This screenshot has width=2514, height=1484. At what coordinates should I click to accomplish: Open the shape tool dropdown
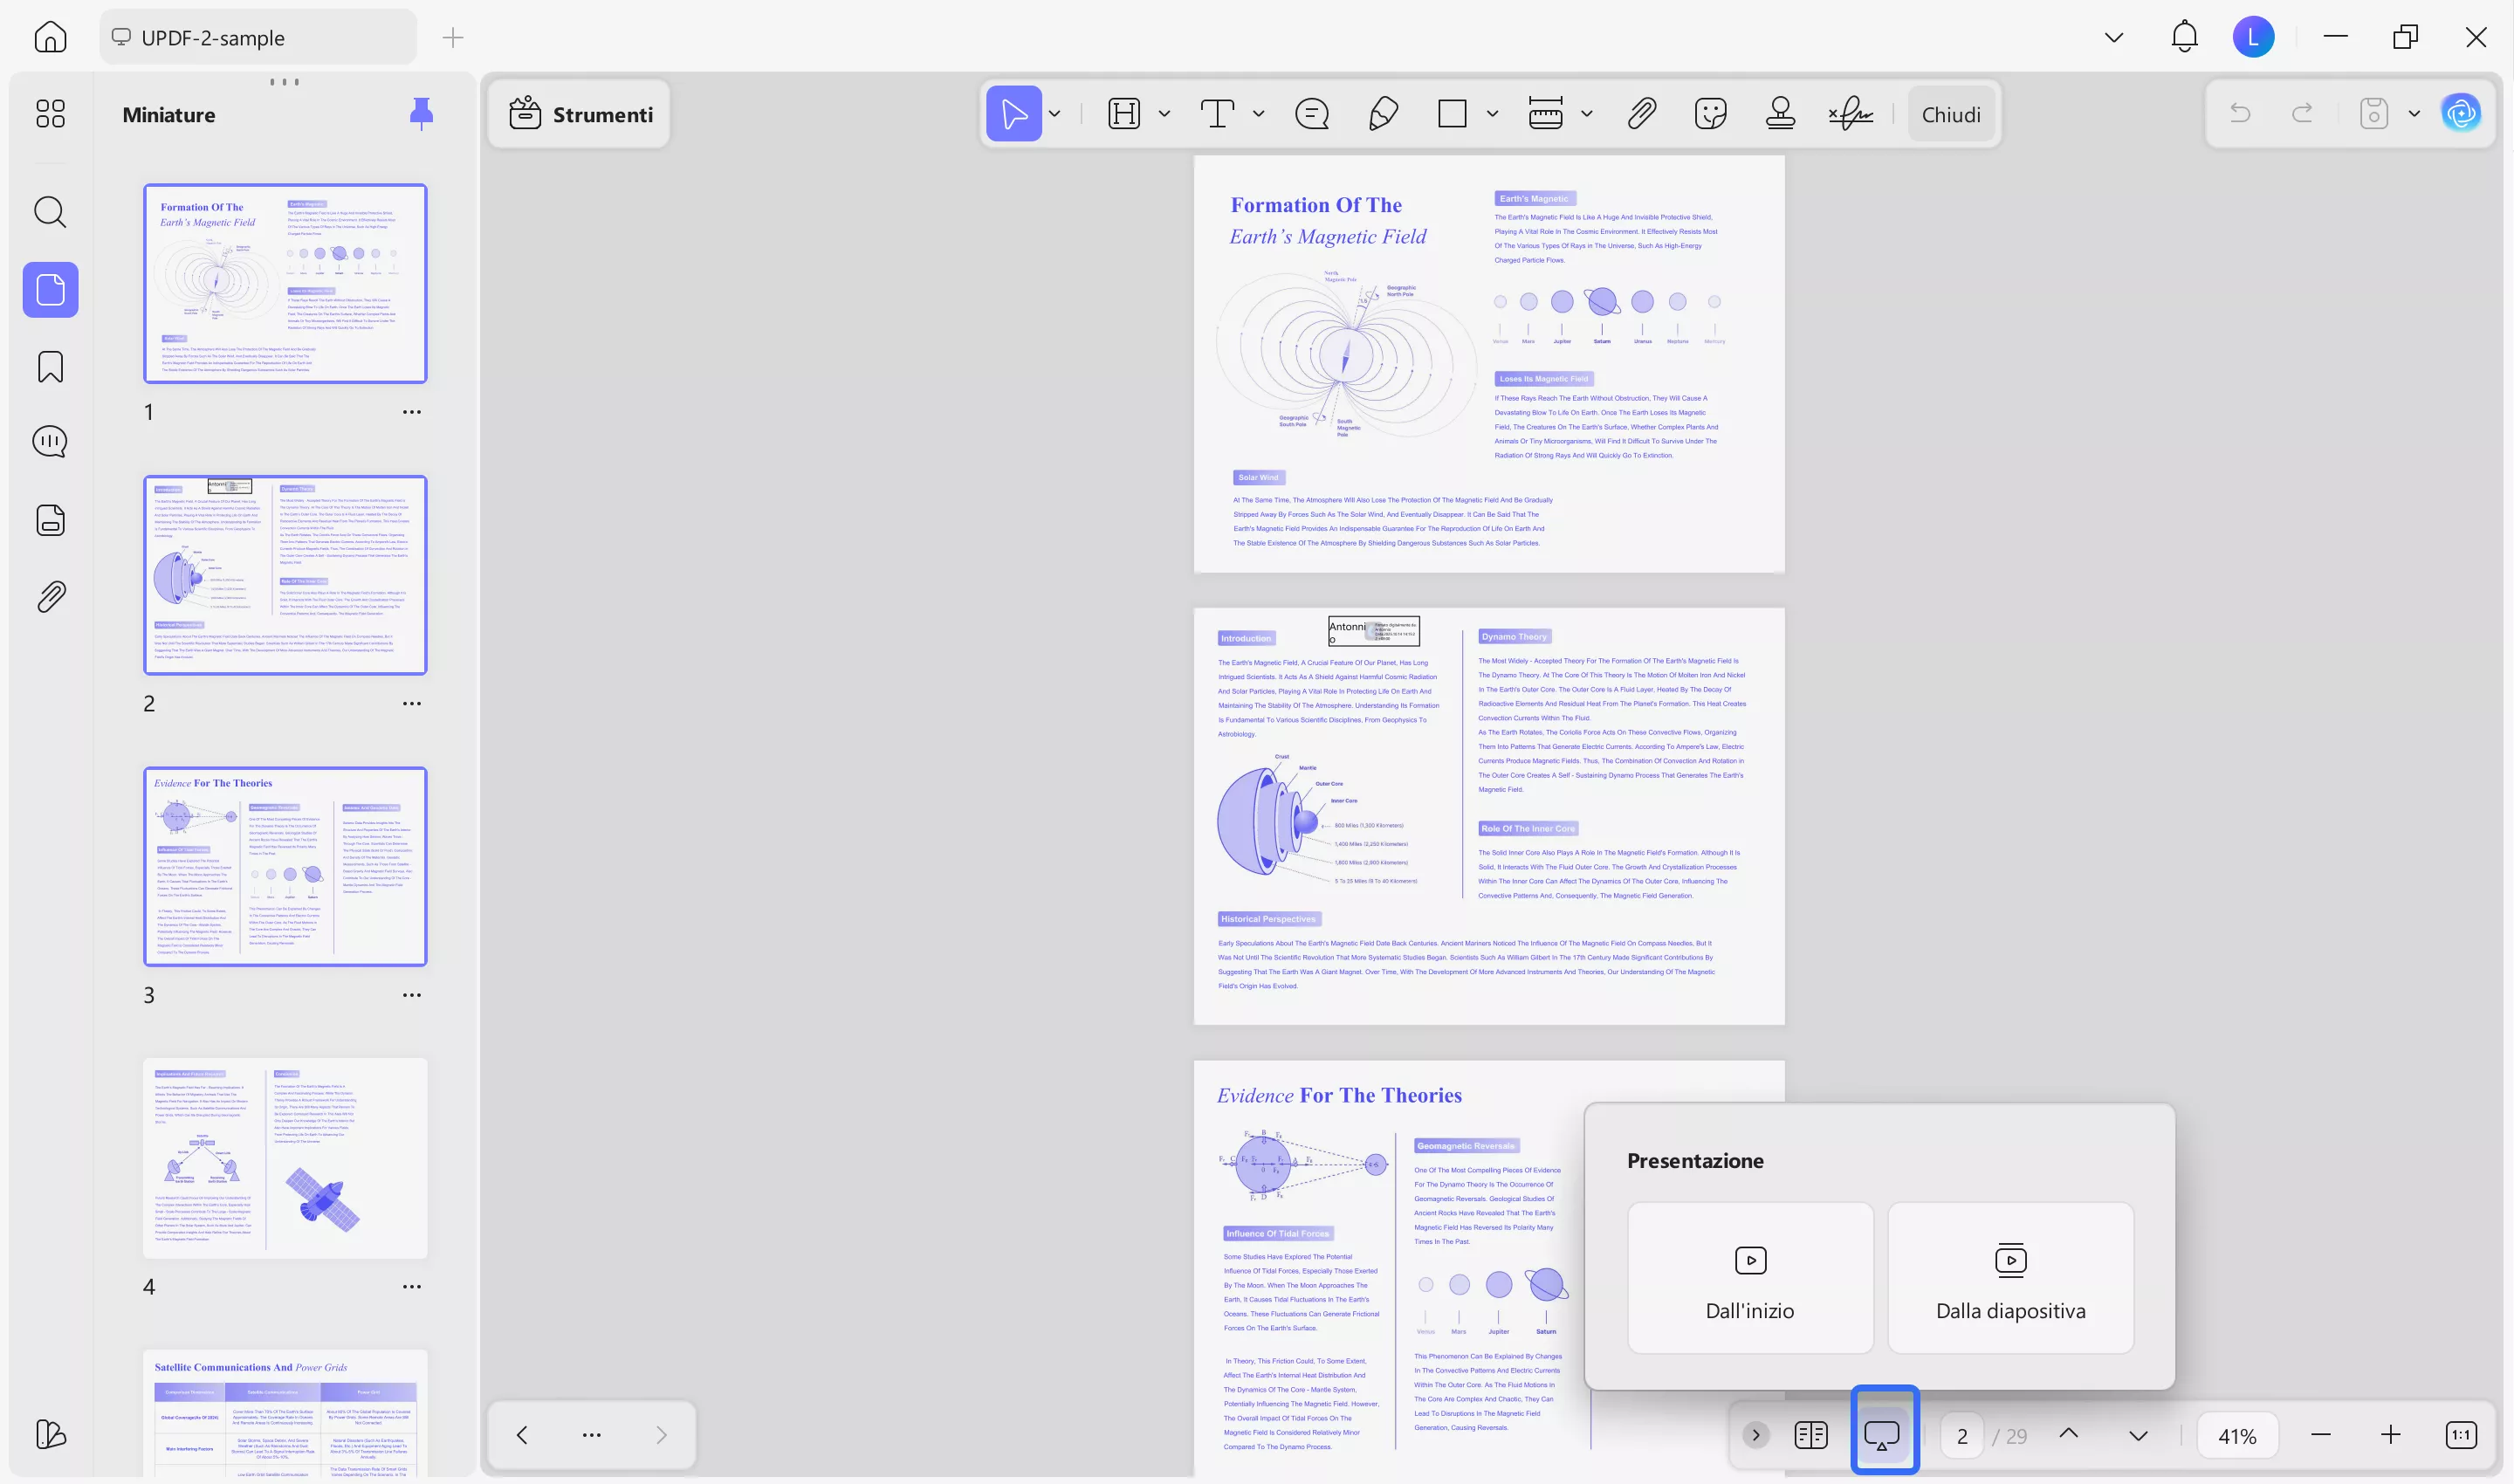point(1494,113)
